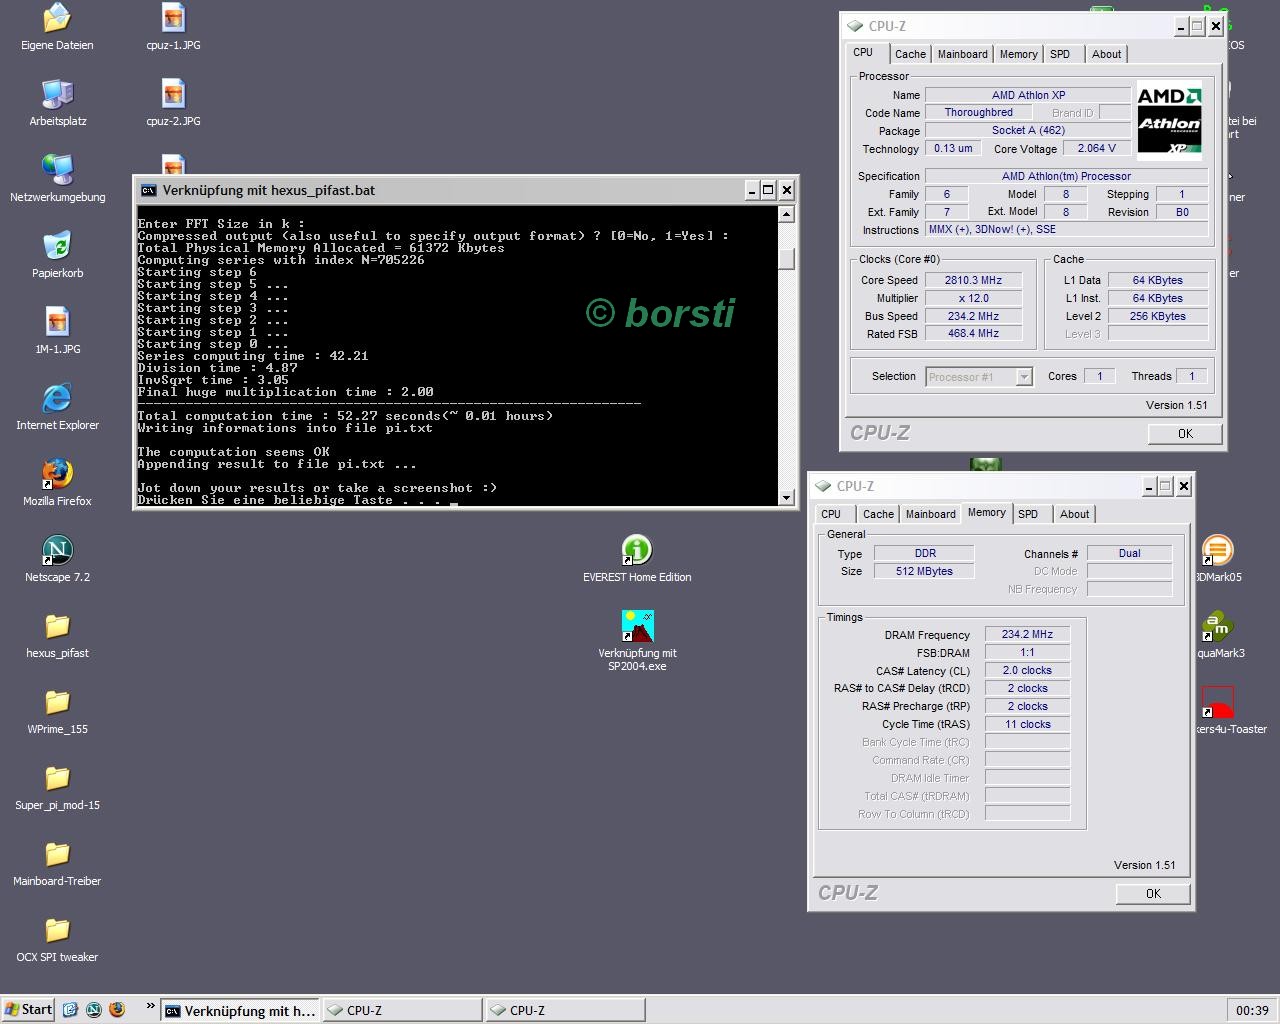Select the hexus_pifast folder icon

(57, 627)
